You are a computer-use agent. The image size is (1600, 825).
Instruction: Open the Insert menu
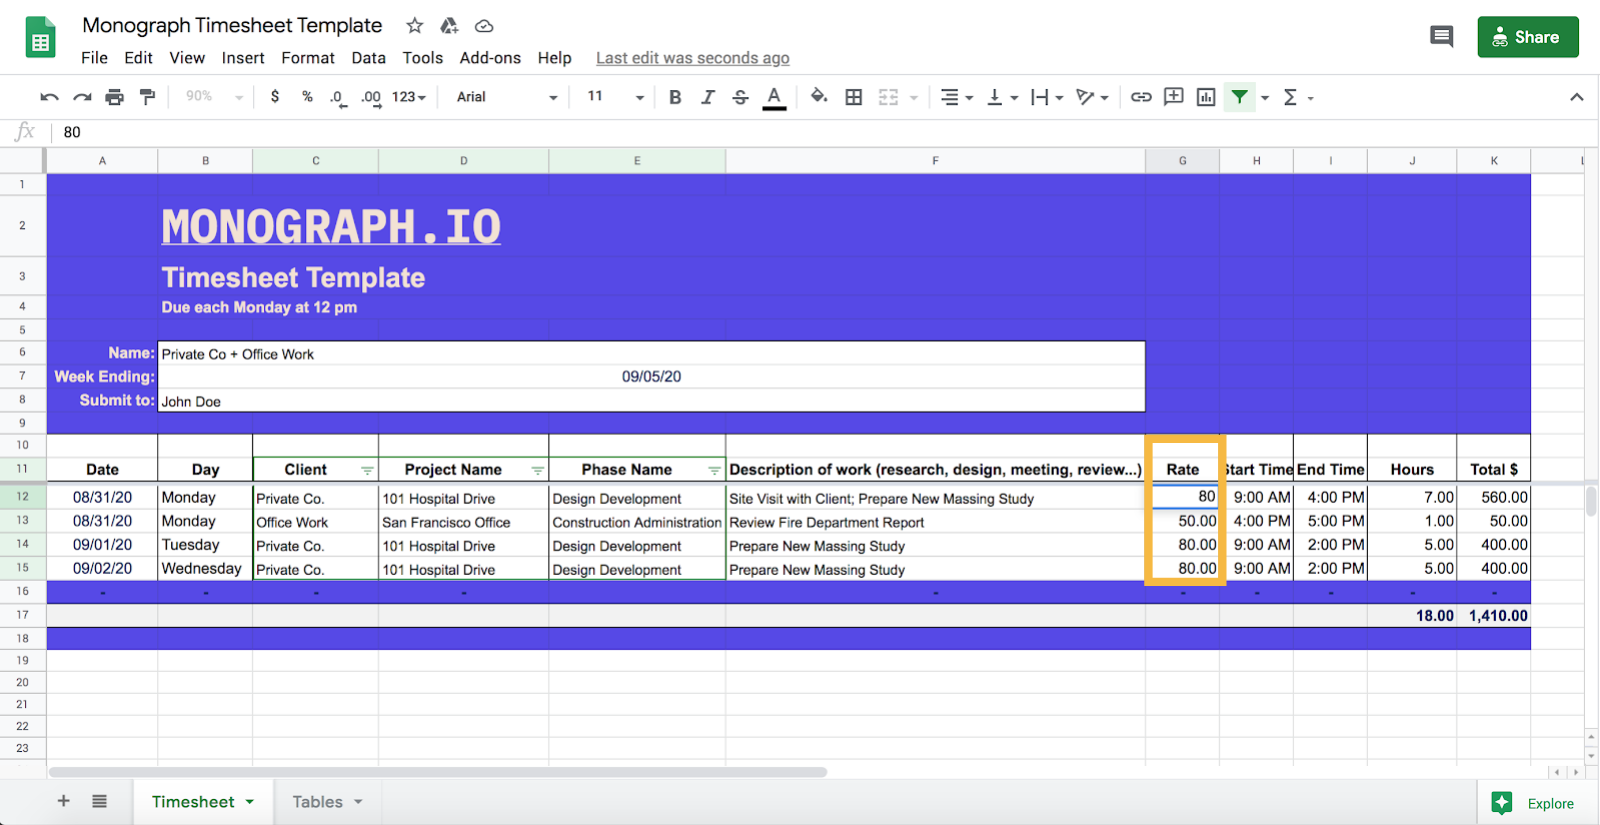(x=243, y=58)
